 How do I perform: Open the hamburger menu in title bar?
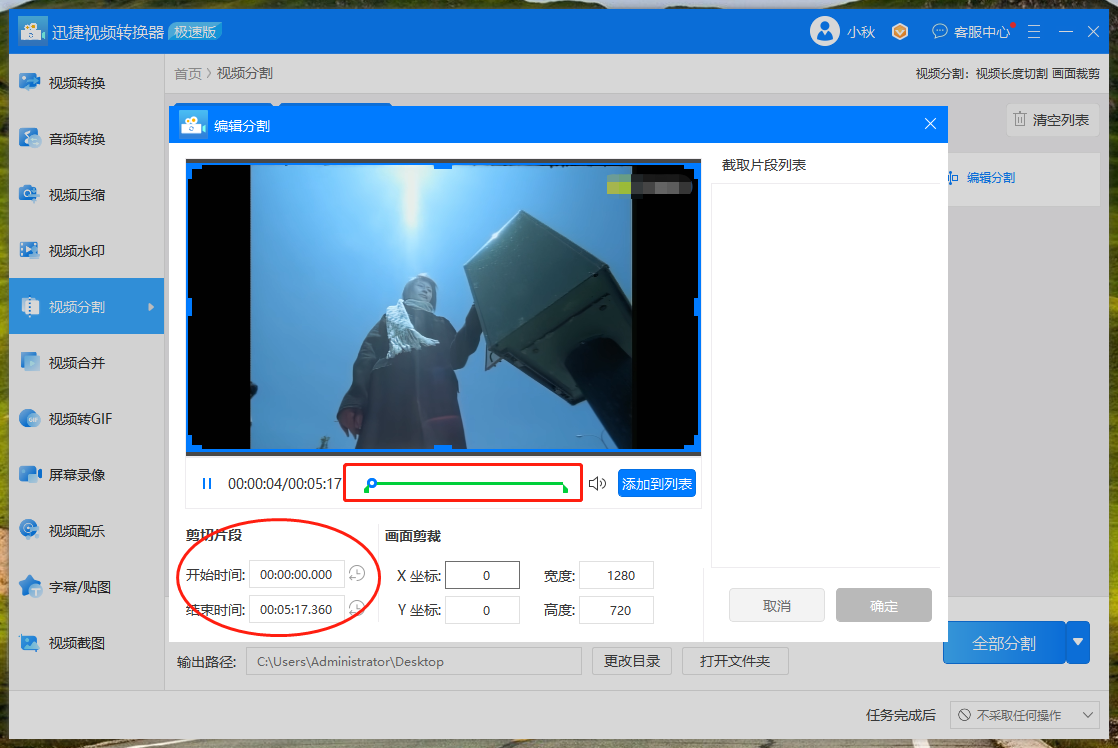pyautogui.click(x=1033, y=32)
